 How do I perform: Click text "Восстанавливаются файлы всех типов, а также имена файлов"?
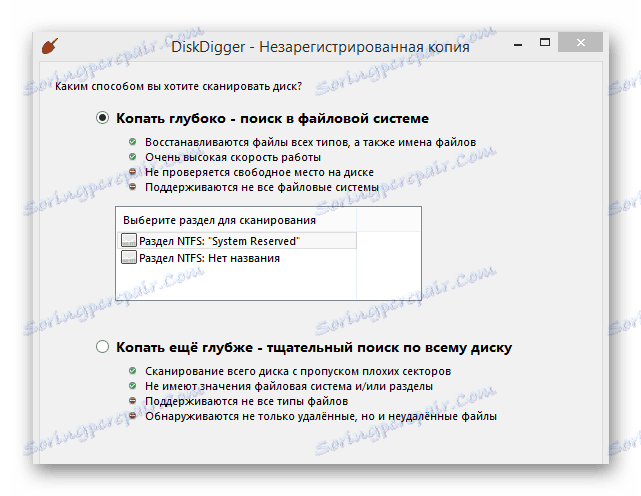[311, 142]
